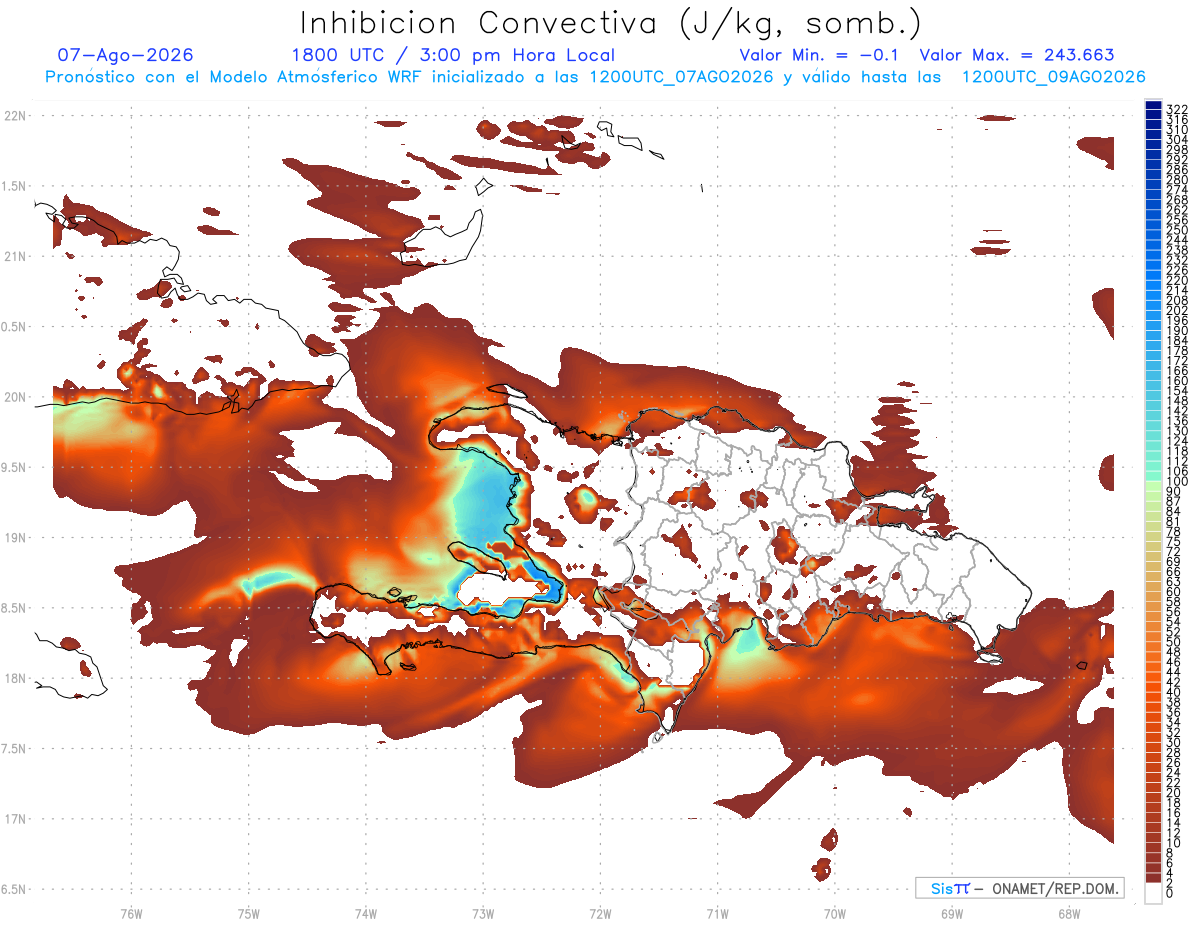Click the colorbar label '75'

click(1174, 541)
